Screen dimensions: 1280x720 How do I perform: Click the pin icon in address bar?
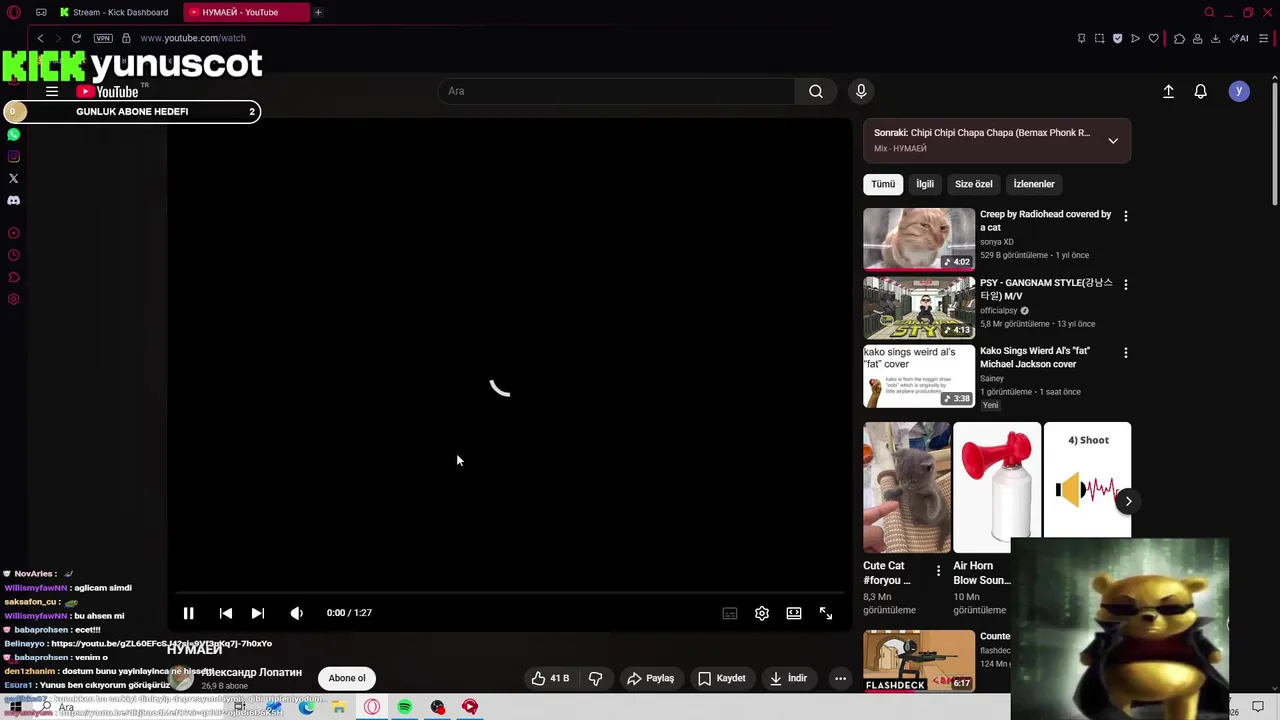[1081, 38]
